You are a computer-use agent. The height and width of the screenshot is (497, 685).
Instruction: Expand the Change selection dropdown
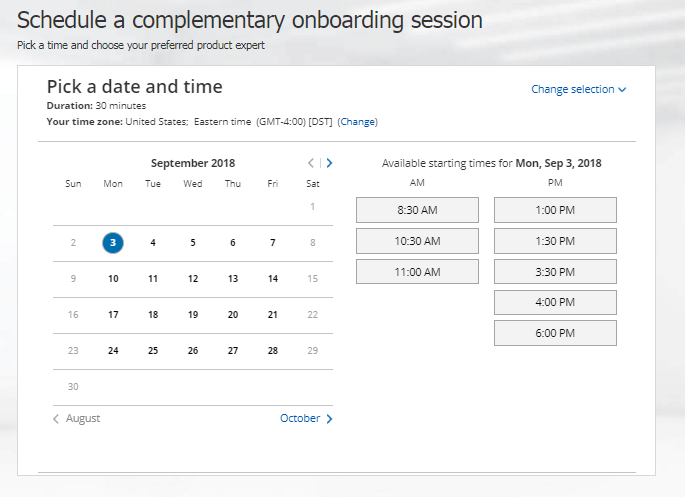(x=578, y=89)
